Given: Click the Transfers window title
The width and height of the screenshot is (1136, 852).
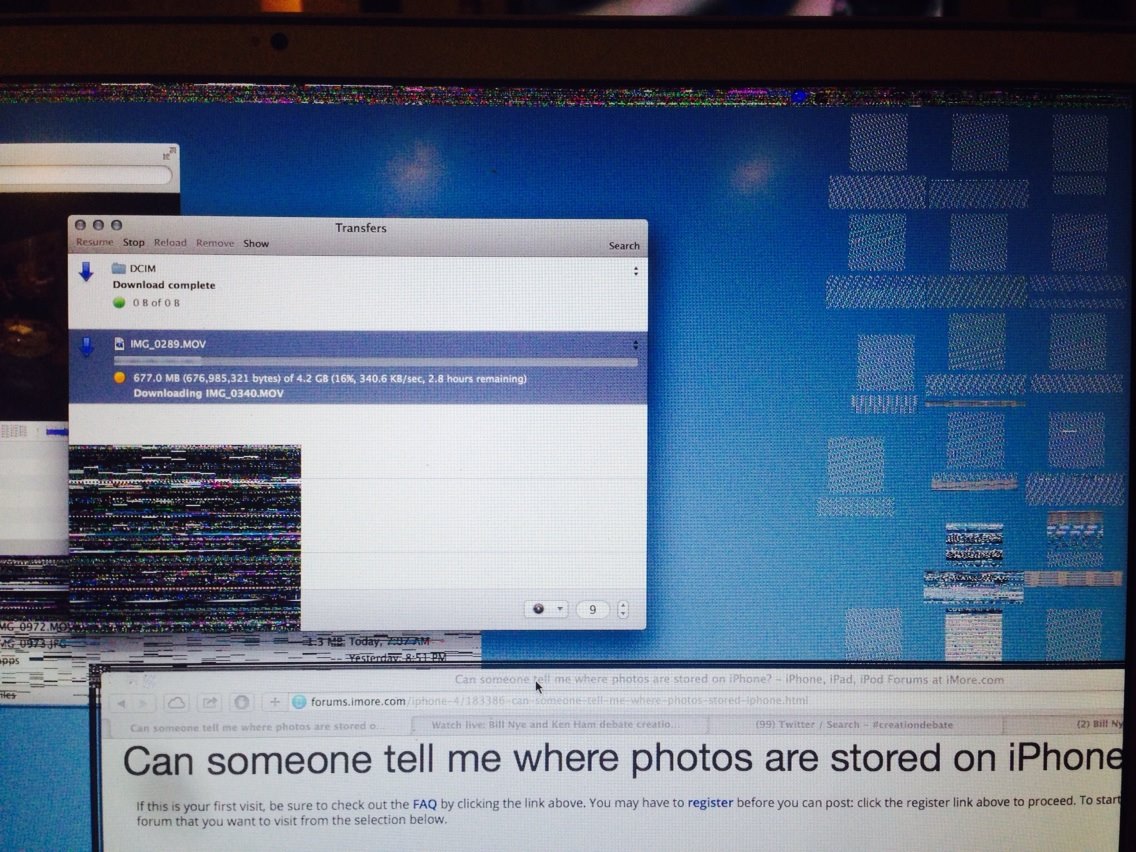Looking at the screenshot, I should 361,227.
